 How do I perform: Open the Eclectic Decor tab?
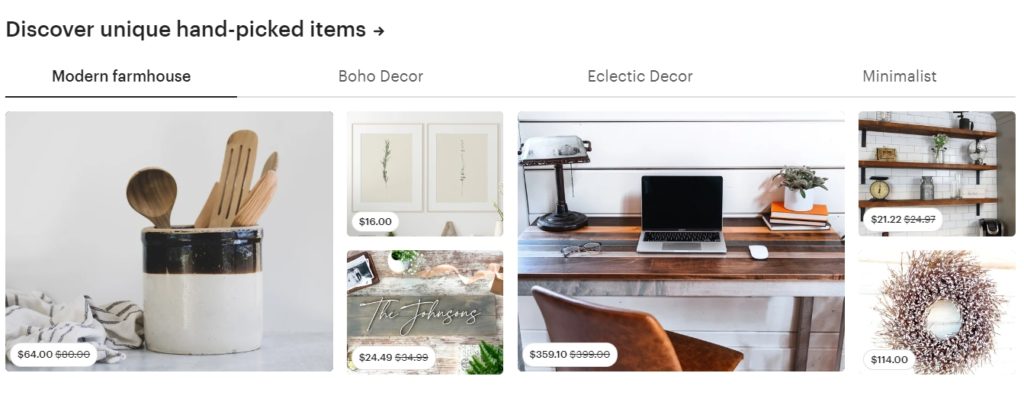(x=639, y=76)
